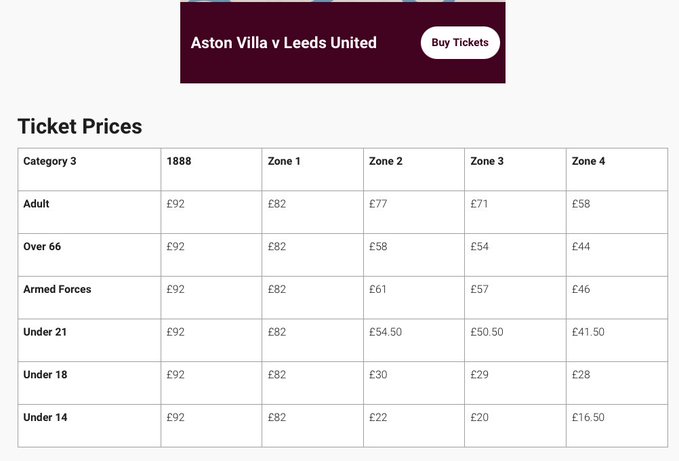The height and width of the screenshot is (461, 679).
Task: Click the Under 21 Zone 3 price £50.50
Action: coord(487,332)
